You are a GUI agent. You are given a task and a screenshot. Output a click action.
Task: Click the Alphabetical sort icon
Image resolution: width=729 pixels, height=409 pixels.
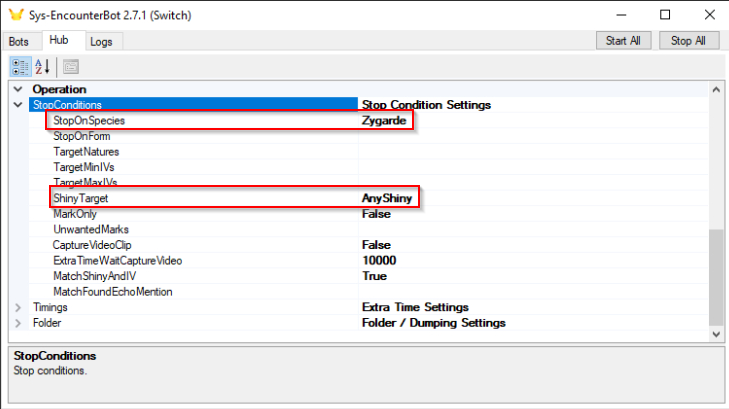43,67
